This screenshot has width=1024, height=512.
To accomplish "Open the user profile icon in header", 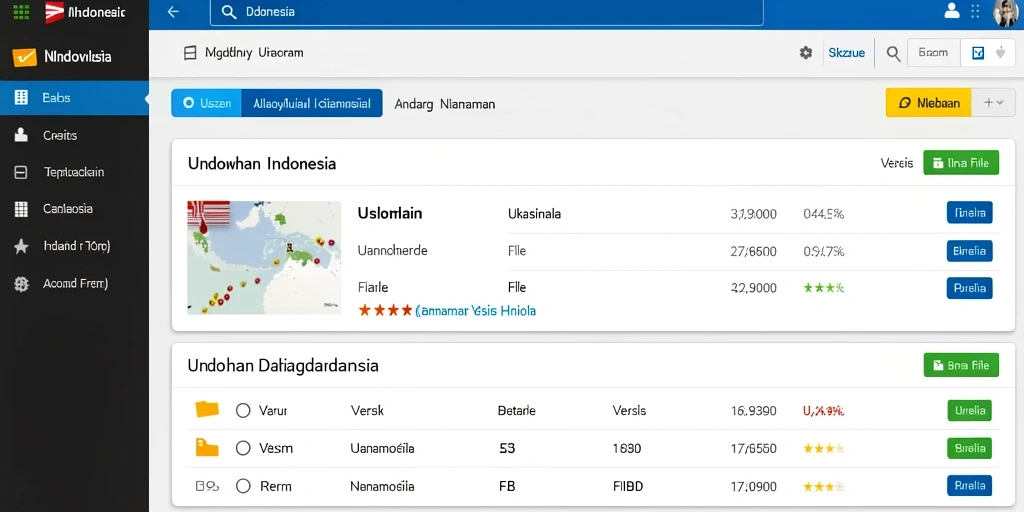I will click(952, 11).
